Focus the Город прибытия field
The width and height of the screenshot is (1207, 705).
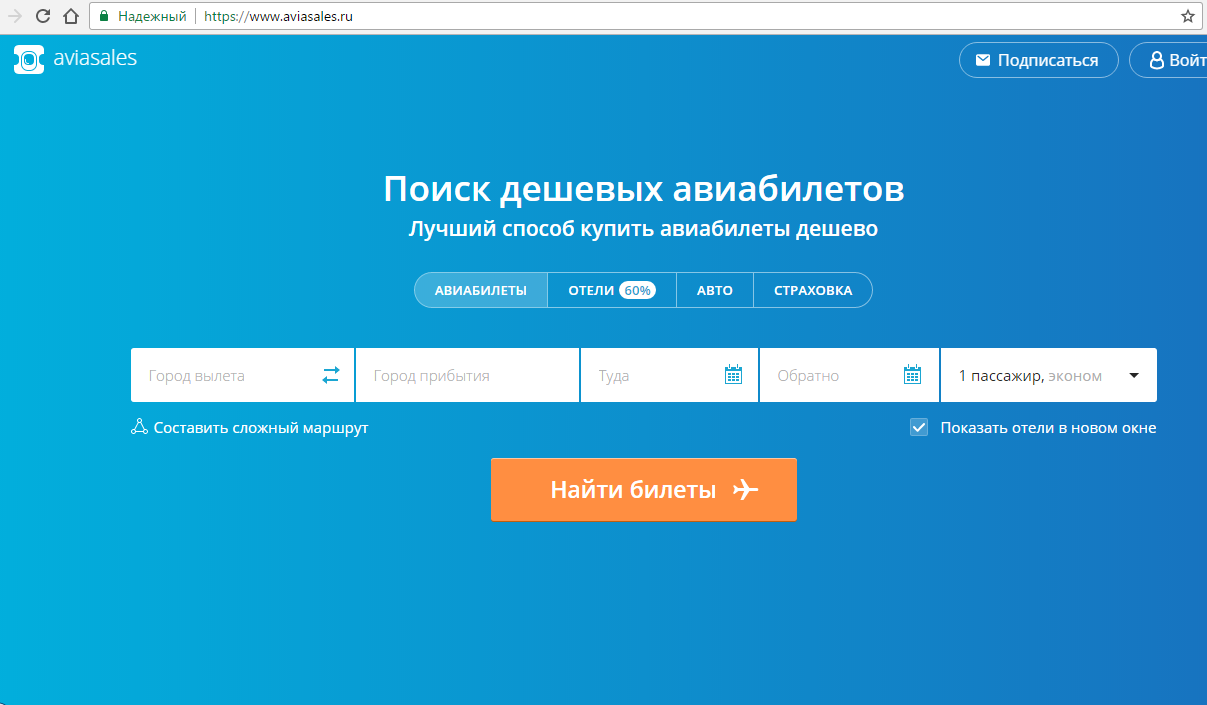coord(465,376)
